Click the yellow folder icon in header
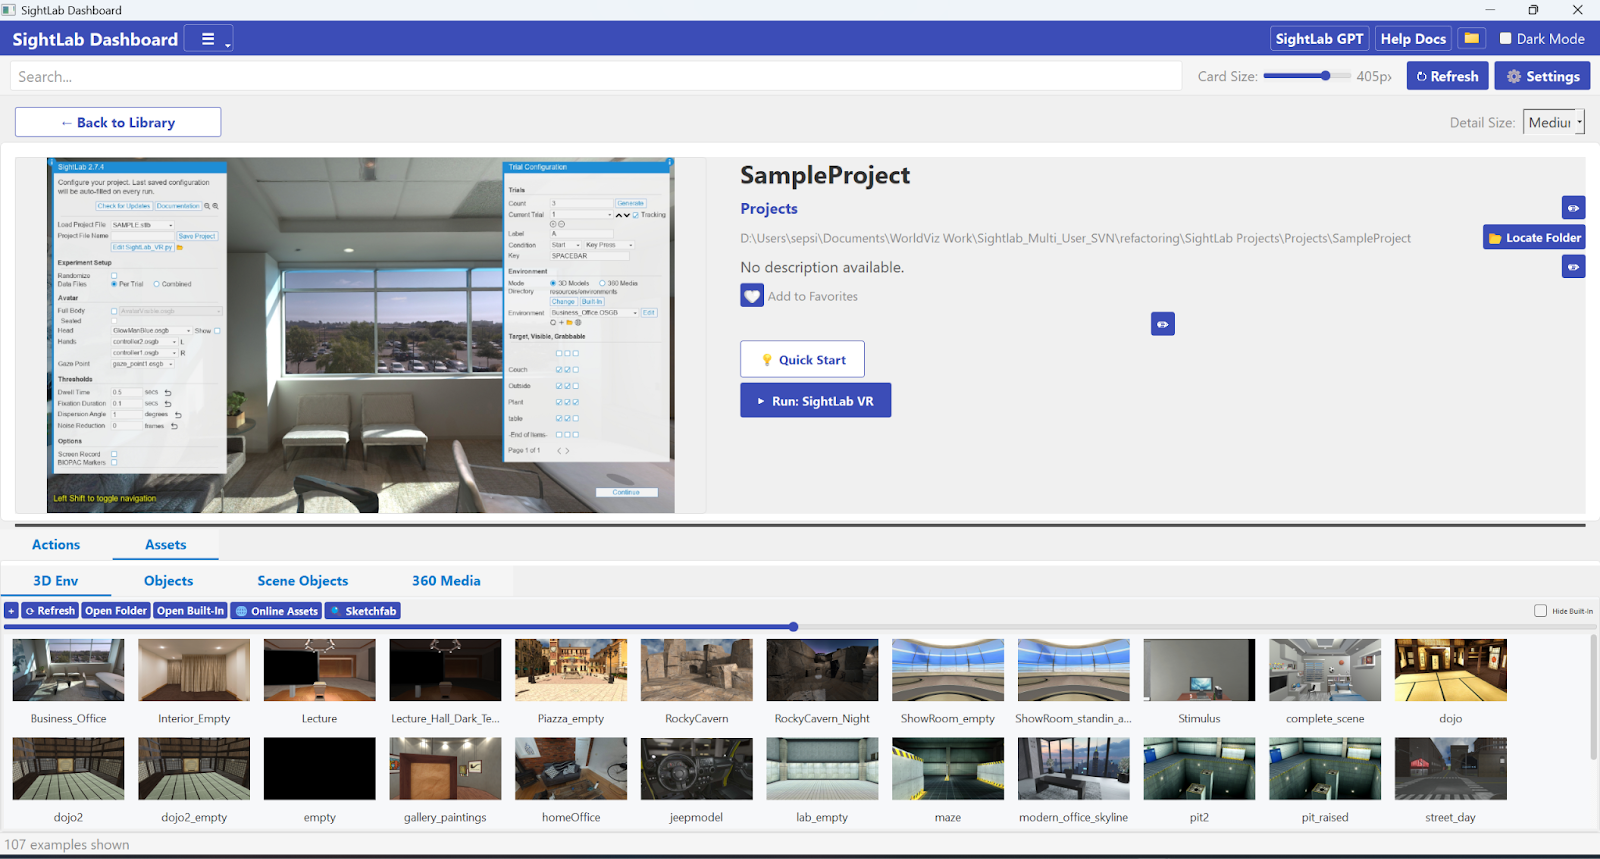Screen dimensions: 1600x859 1471,38
